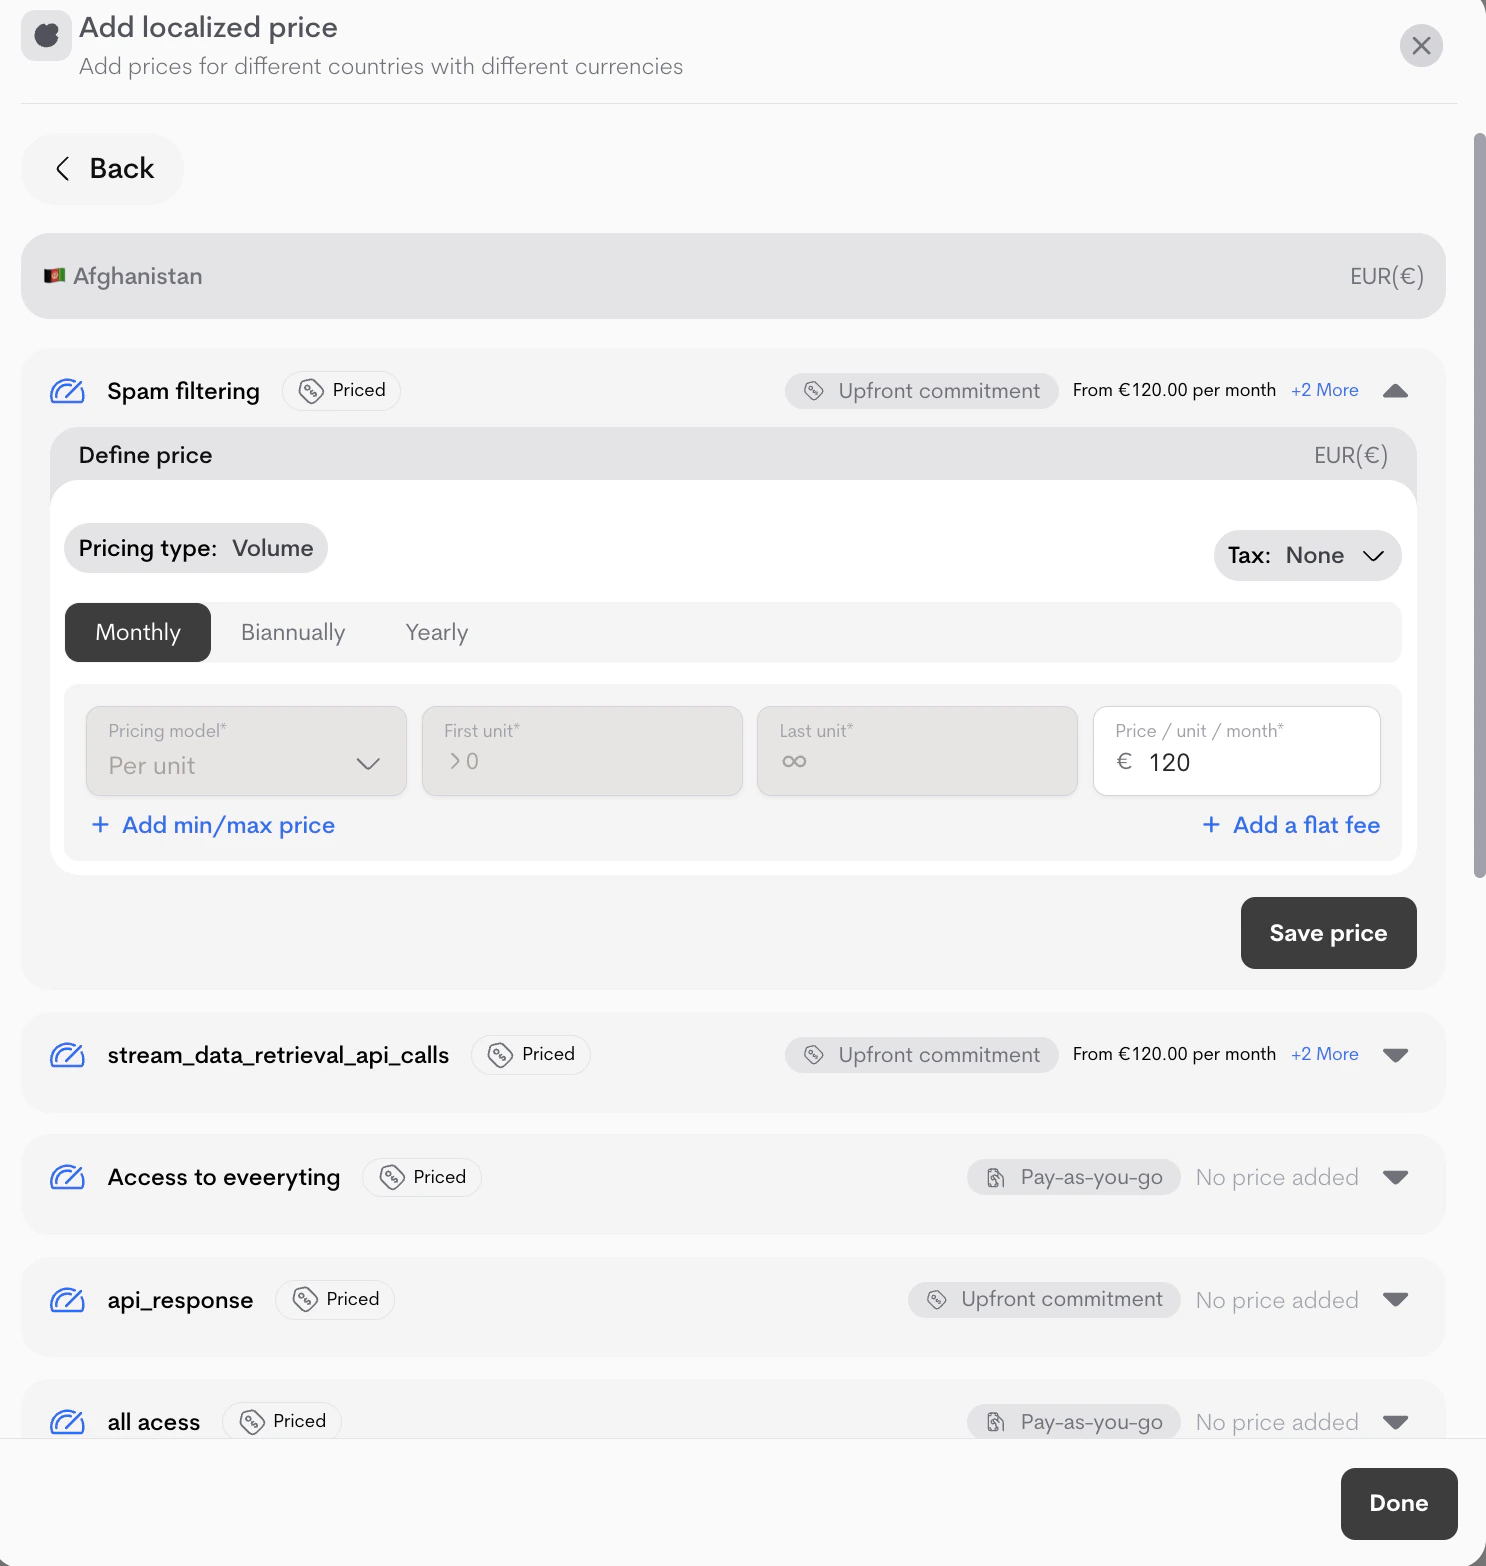Viewport: 1486px width, 1566px height.
Task: Expand the Access to eveeryting row
Action: (1395, 1177)
